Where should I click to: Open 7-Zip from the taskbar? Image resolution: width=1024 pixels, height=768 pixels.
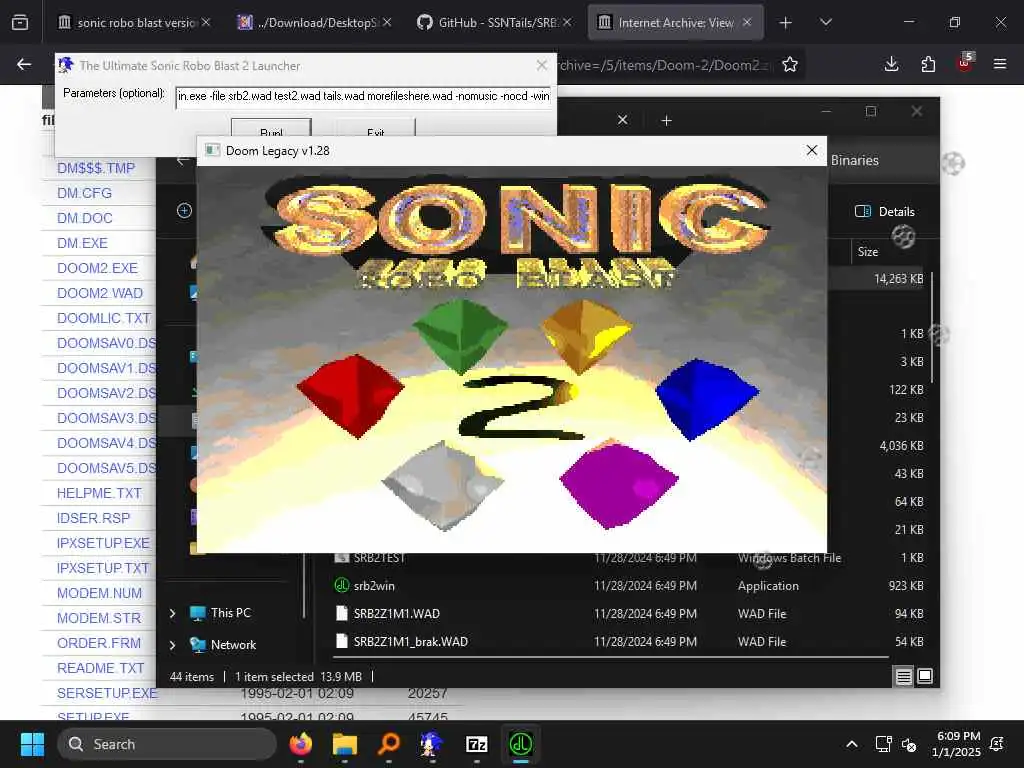point(477,744)
